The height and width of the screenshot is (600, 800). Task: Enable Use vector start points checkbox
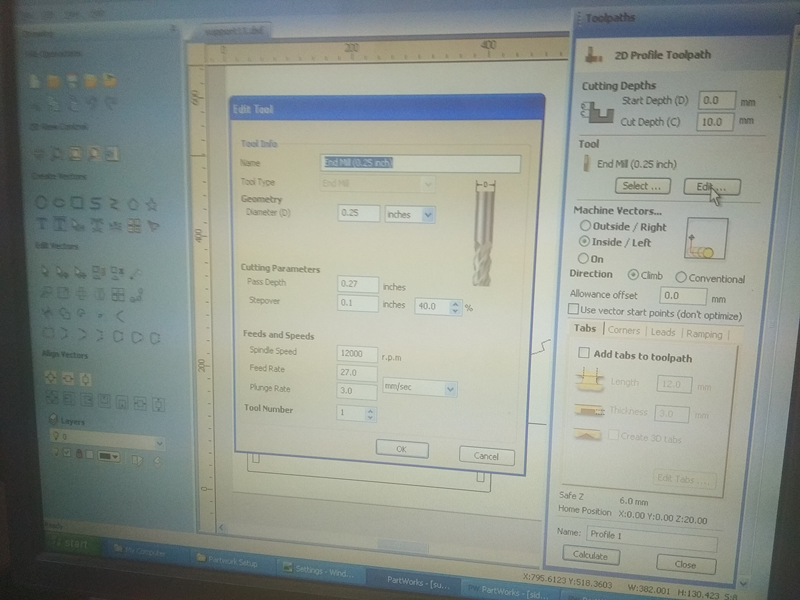573,309
